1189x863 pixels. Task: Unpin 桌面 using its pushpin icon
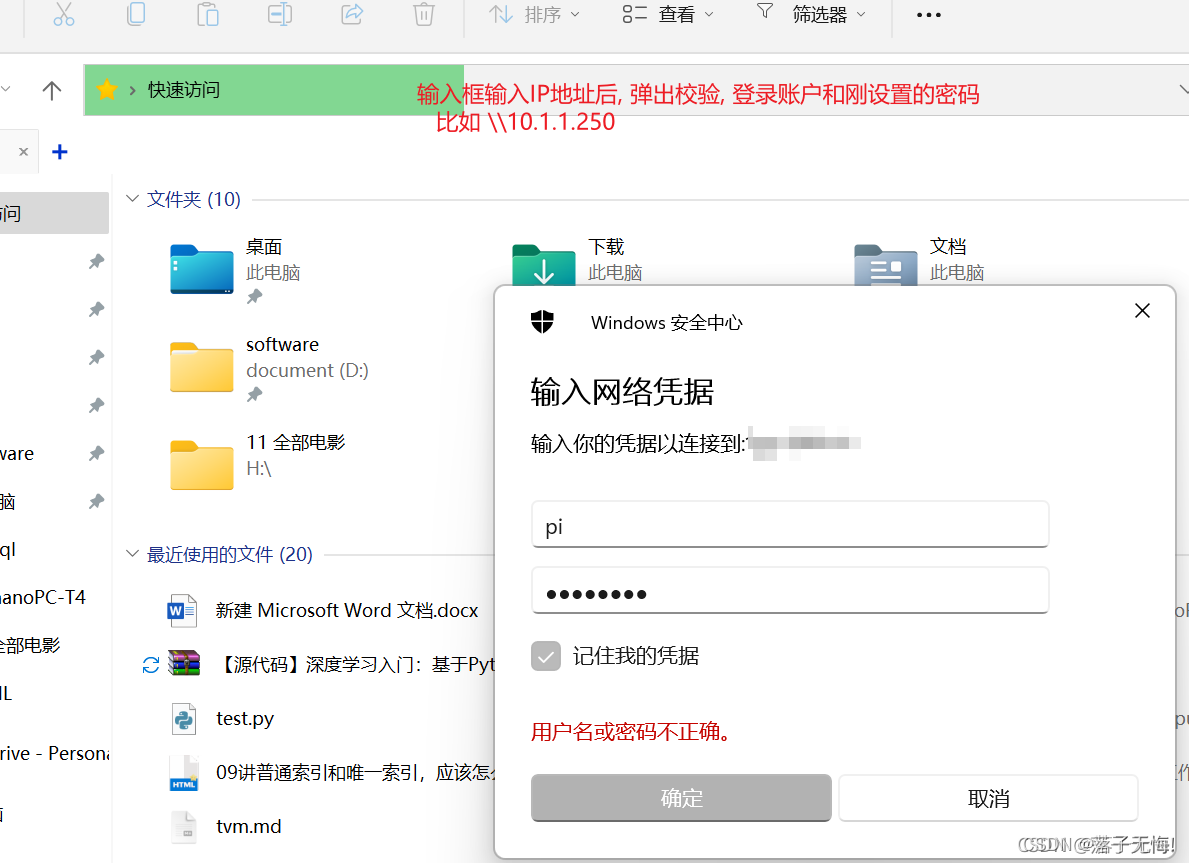pyautogui.click(x=254, y=297)
